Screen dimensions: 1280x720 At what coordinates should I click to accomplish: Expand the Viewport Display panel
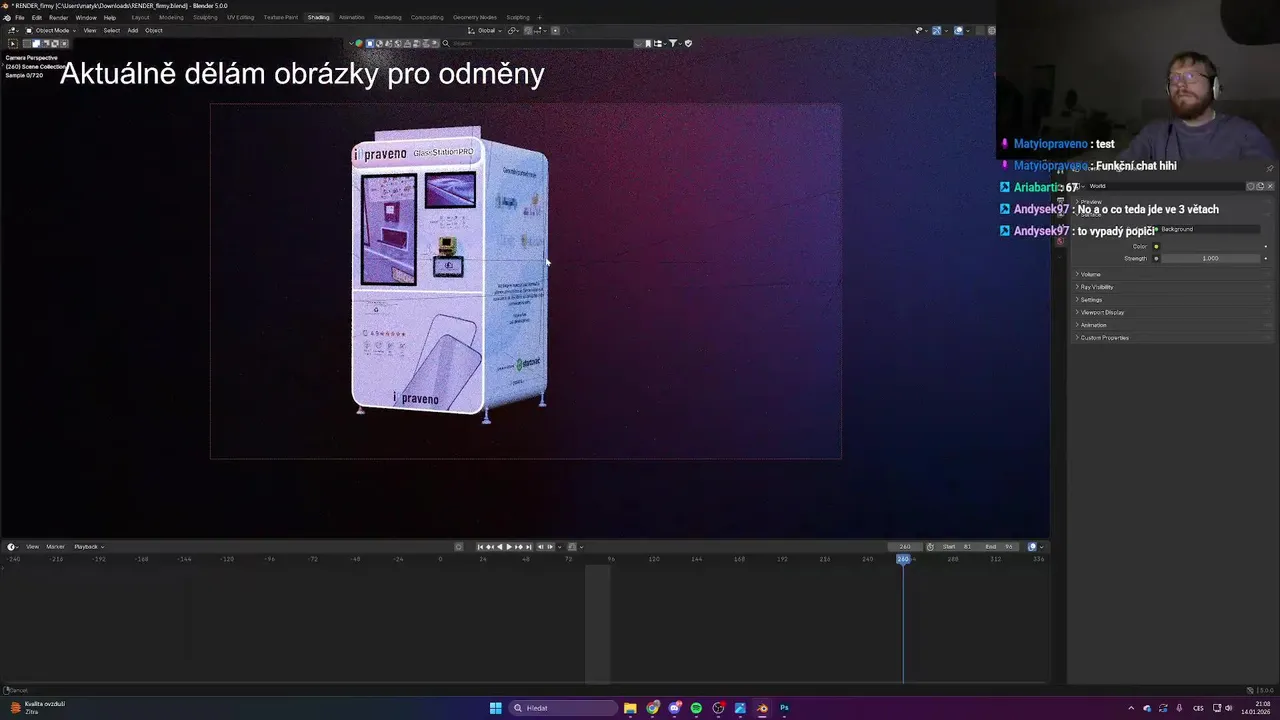pos(1102,312)
